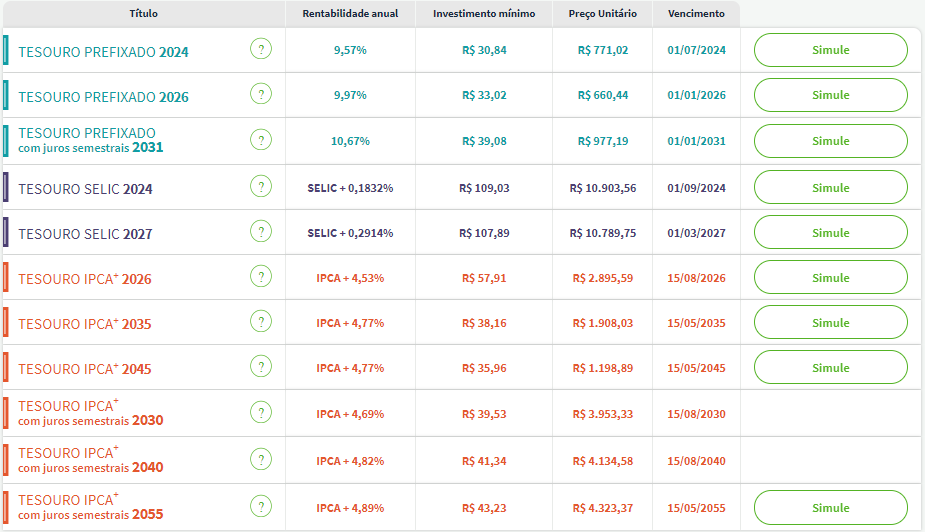Open help icon for Tesouro IPCA+ 2026
Screen dimensions: 925x532
[261, 276]
